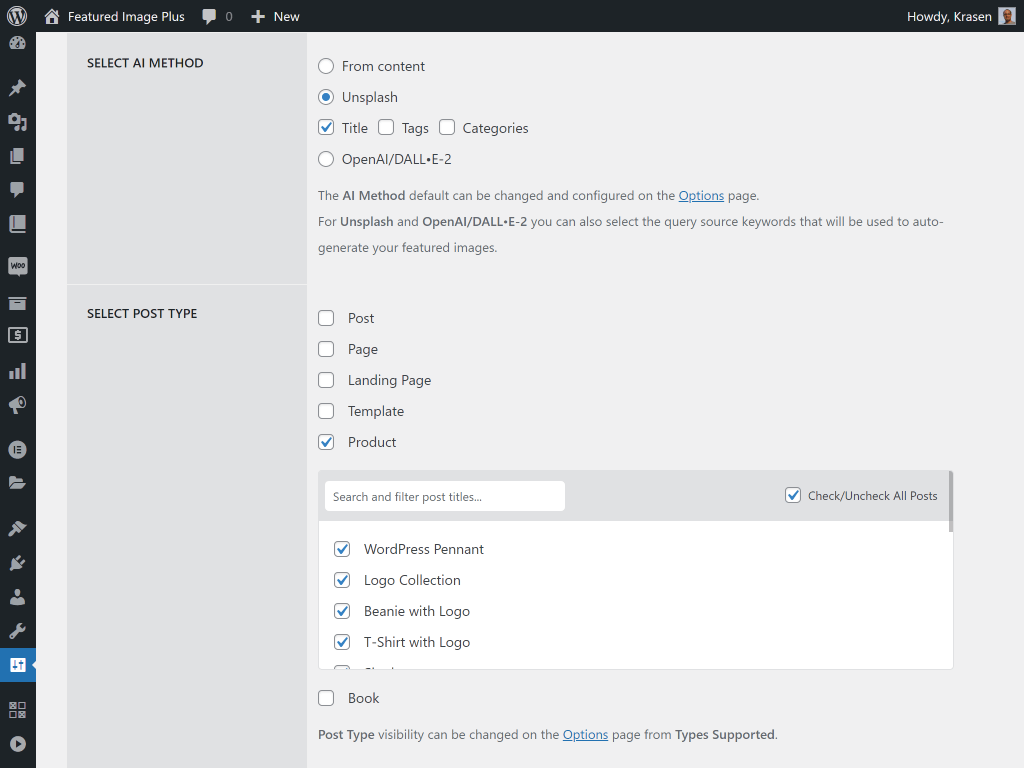Click the comment count 0 in admin bar
This screenshot has width=1024, height=768.
tap(229, 16)
